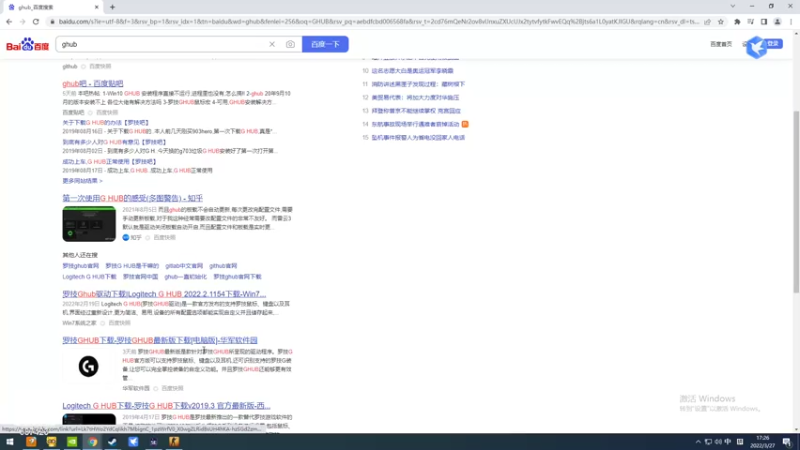Viewport: 800px width, 450px height.
Task: Open the media control playlist icon
Action: pyautogui.click(x=751, y=22)
